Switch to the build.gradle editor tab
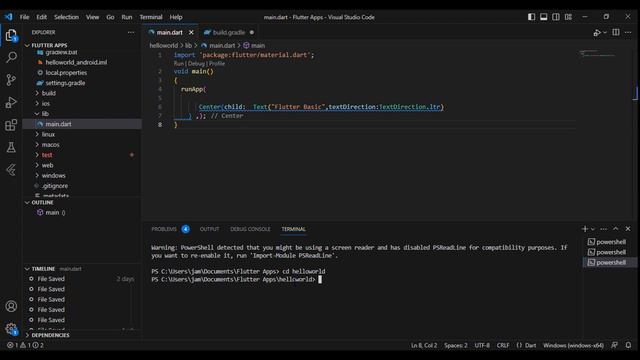Image resolution: width=640 pixels, height=360 pixels. (229, 32)
